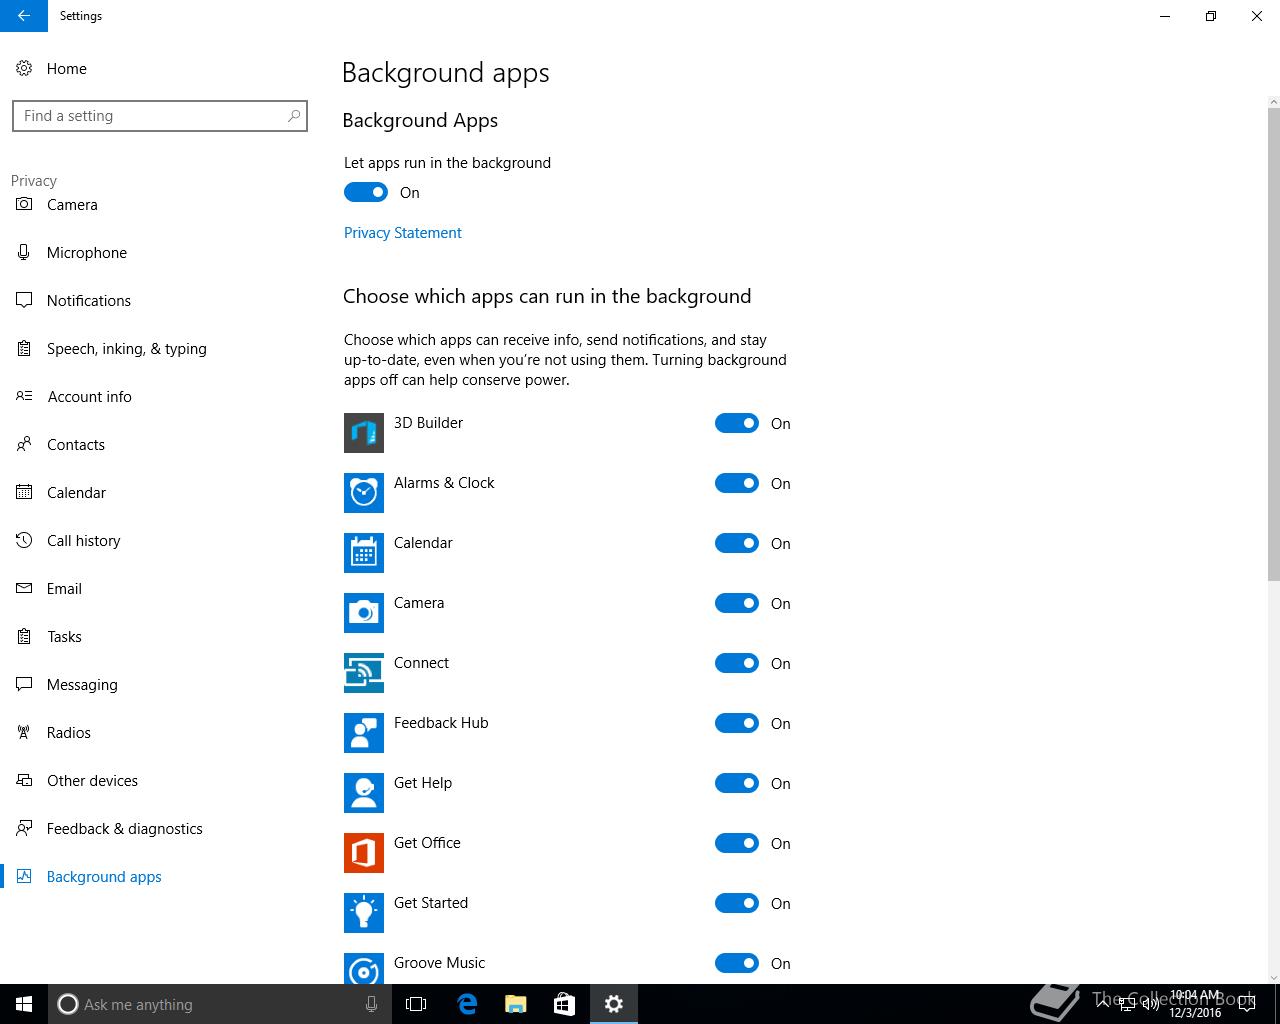Click the volume speaker tray icon
Viewport: 1280px width, 1024px height.
pos(1151,1004)
